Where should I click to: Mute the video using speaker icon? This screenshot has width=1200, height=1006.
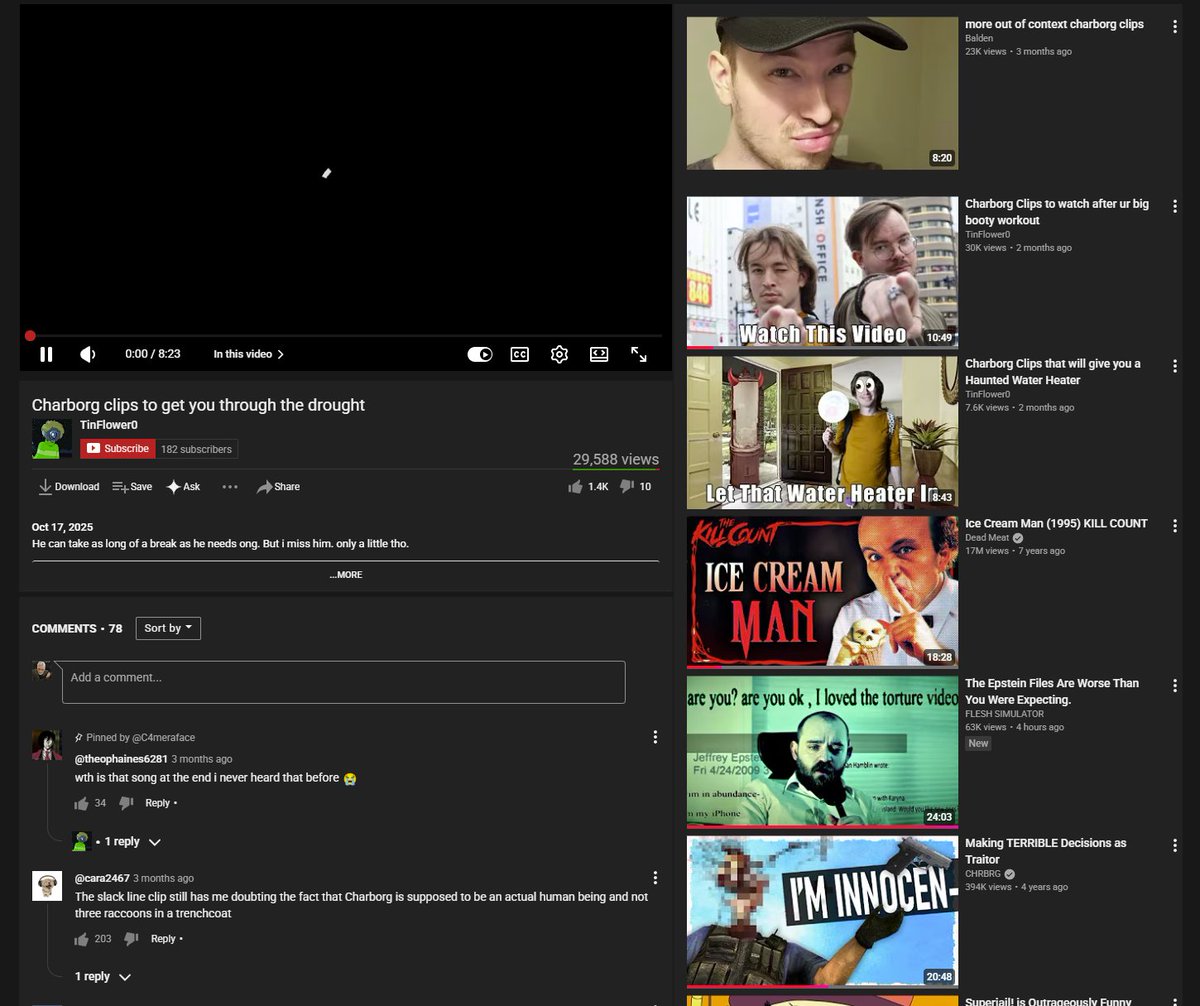[x=87, y=354]
